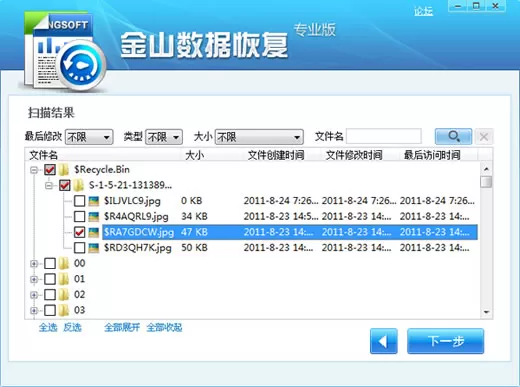Click the $Recycle.Bin folder name
This screenshot has height=387, width=520.
point(102,170)
